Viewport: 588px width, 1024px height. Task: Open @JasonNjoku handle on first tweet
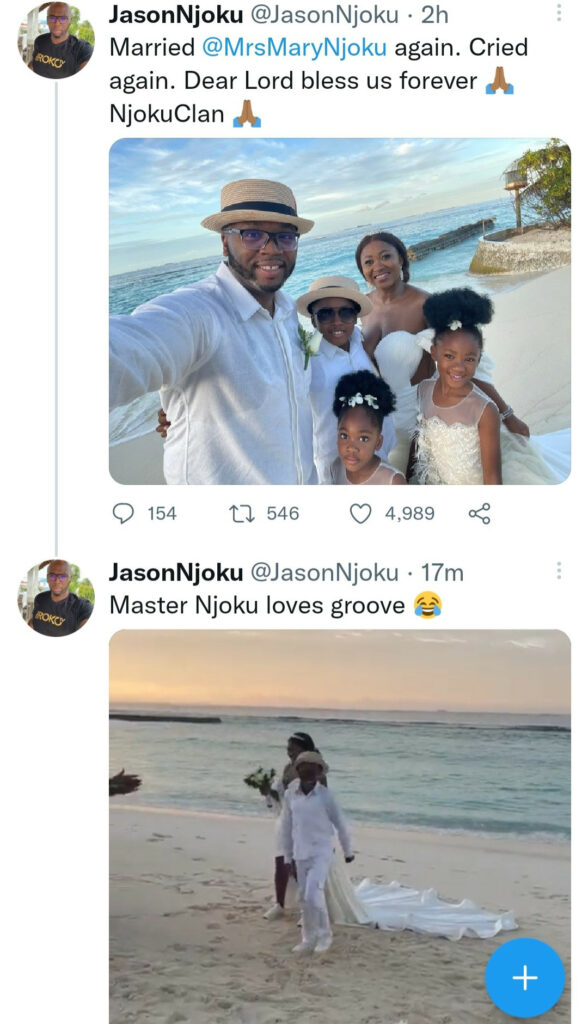click(x=325, y=14)
